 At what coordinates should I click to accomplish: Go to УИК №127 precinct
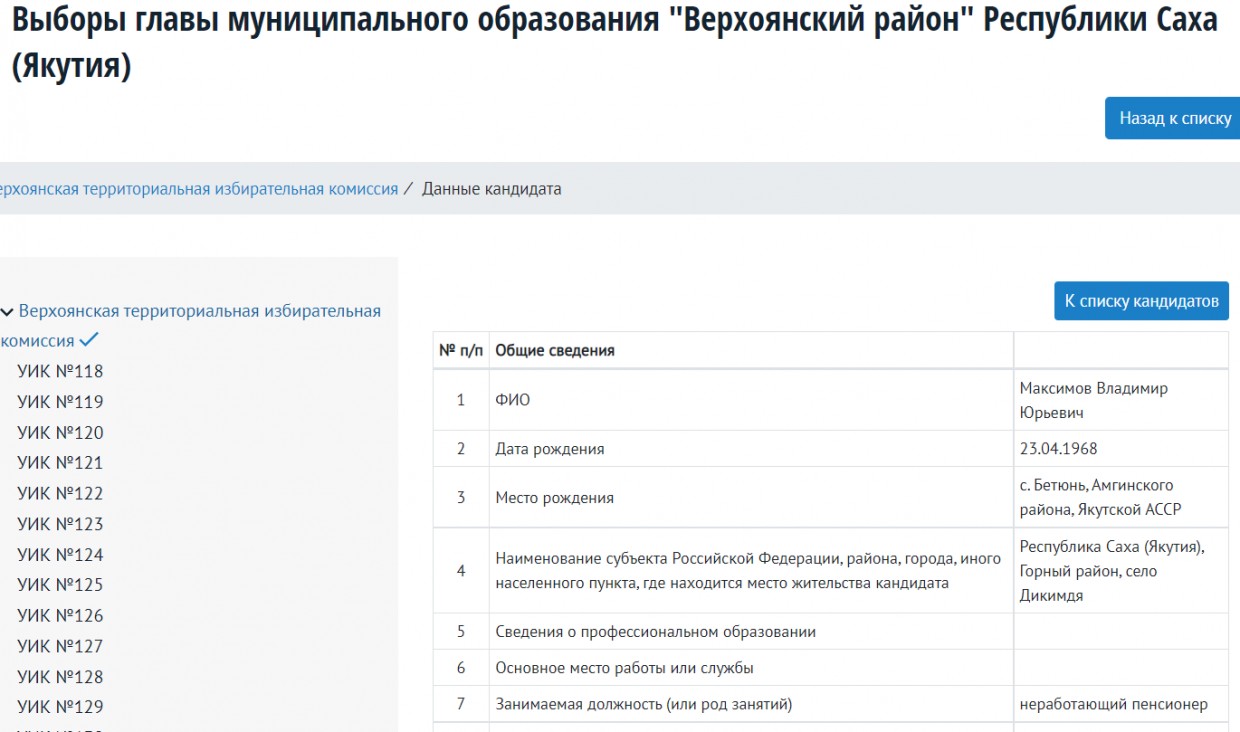pos(60,646)
